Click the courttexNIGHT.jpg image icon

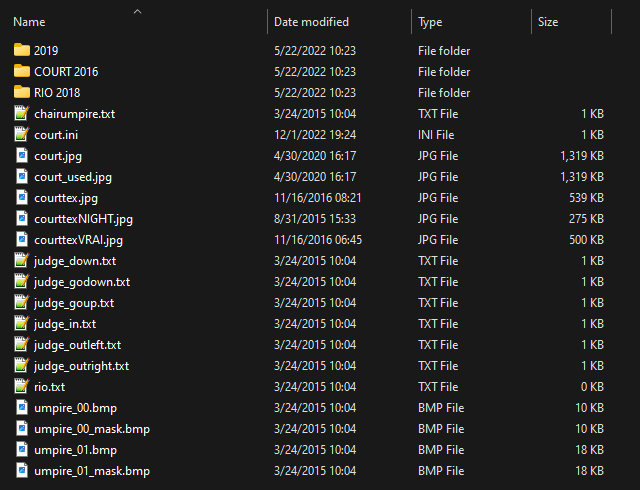22,218
